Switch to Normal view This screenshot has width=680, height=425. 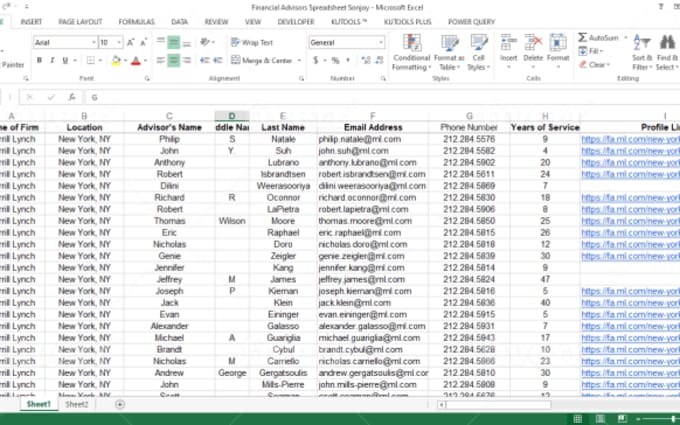click(578, 418)
